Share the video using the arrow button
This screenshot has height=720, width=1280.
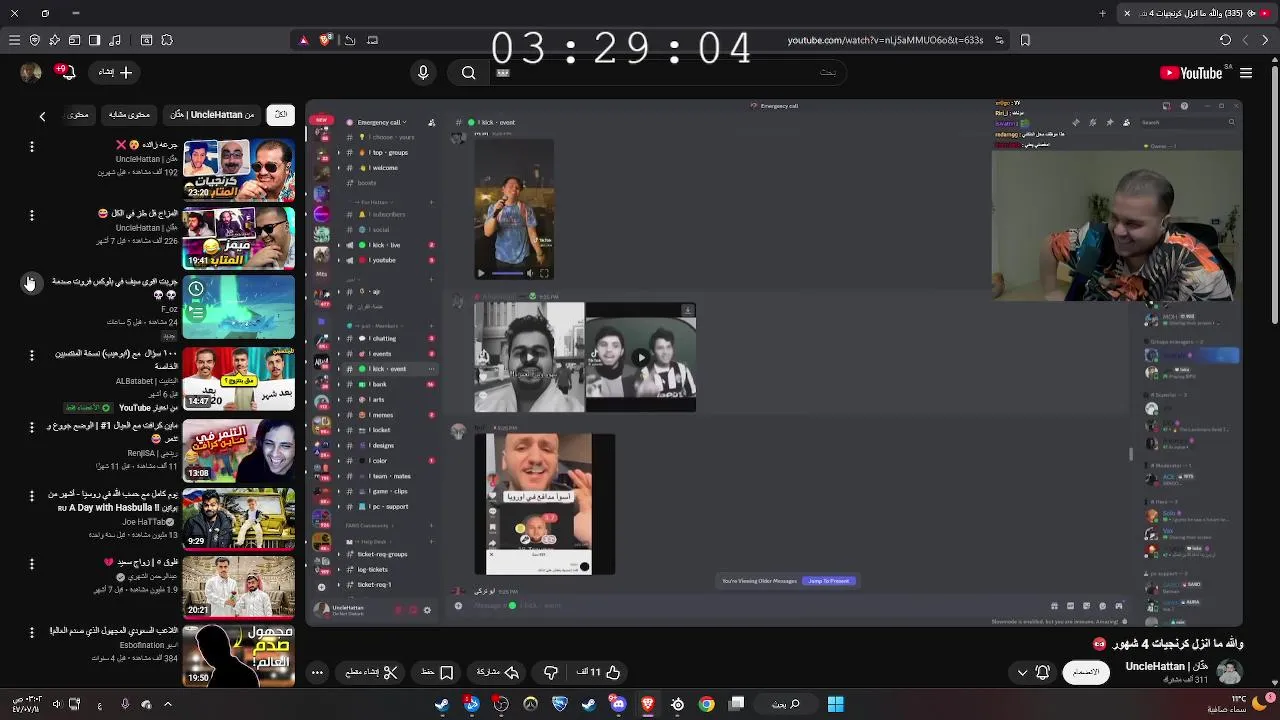coord(498,672)
